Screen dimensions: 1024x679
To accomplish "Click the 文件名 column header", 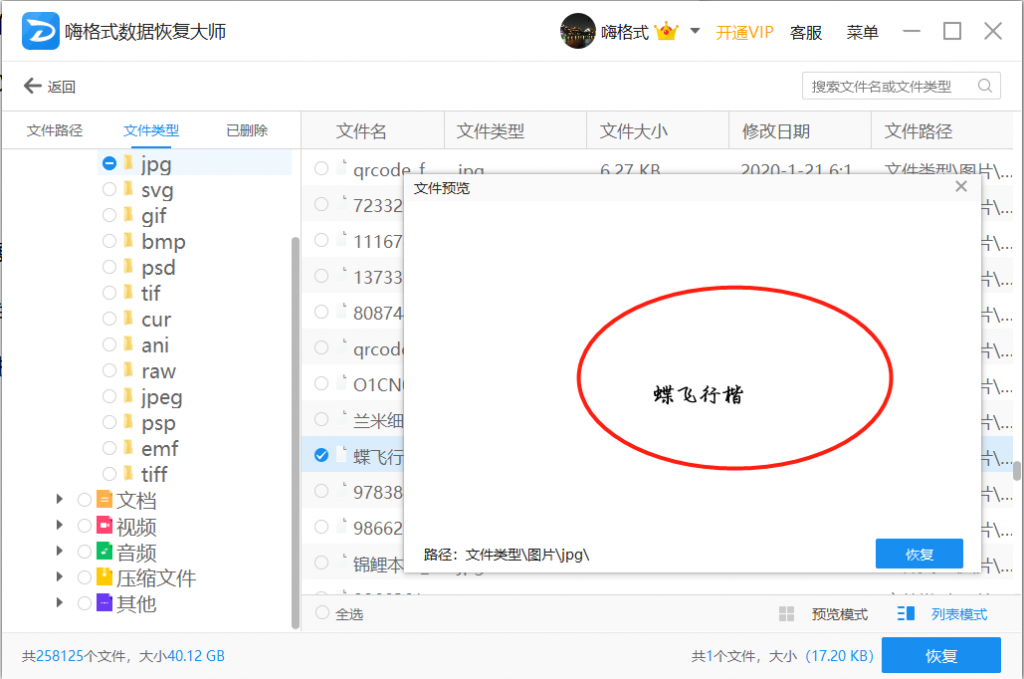I will coord(372,131).
